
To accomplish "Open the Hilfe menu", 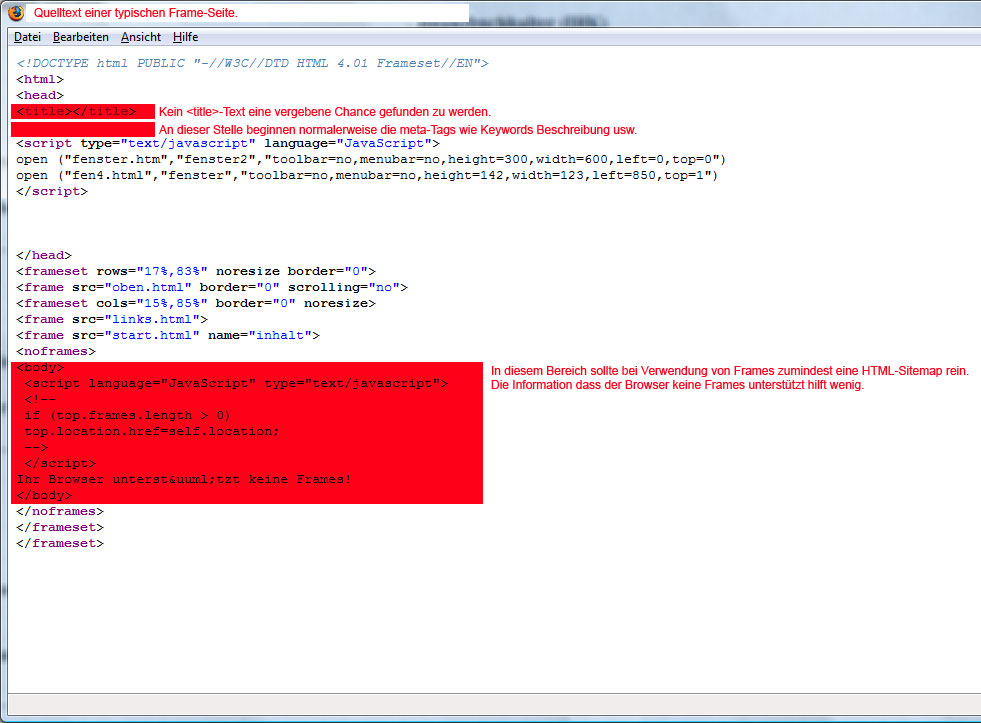I will coord(185,37).
